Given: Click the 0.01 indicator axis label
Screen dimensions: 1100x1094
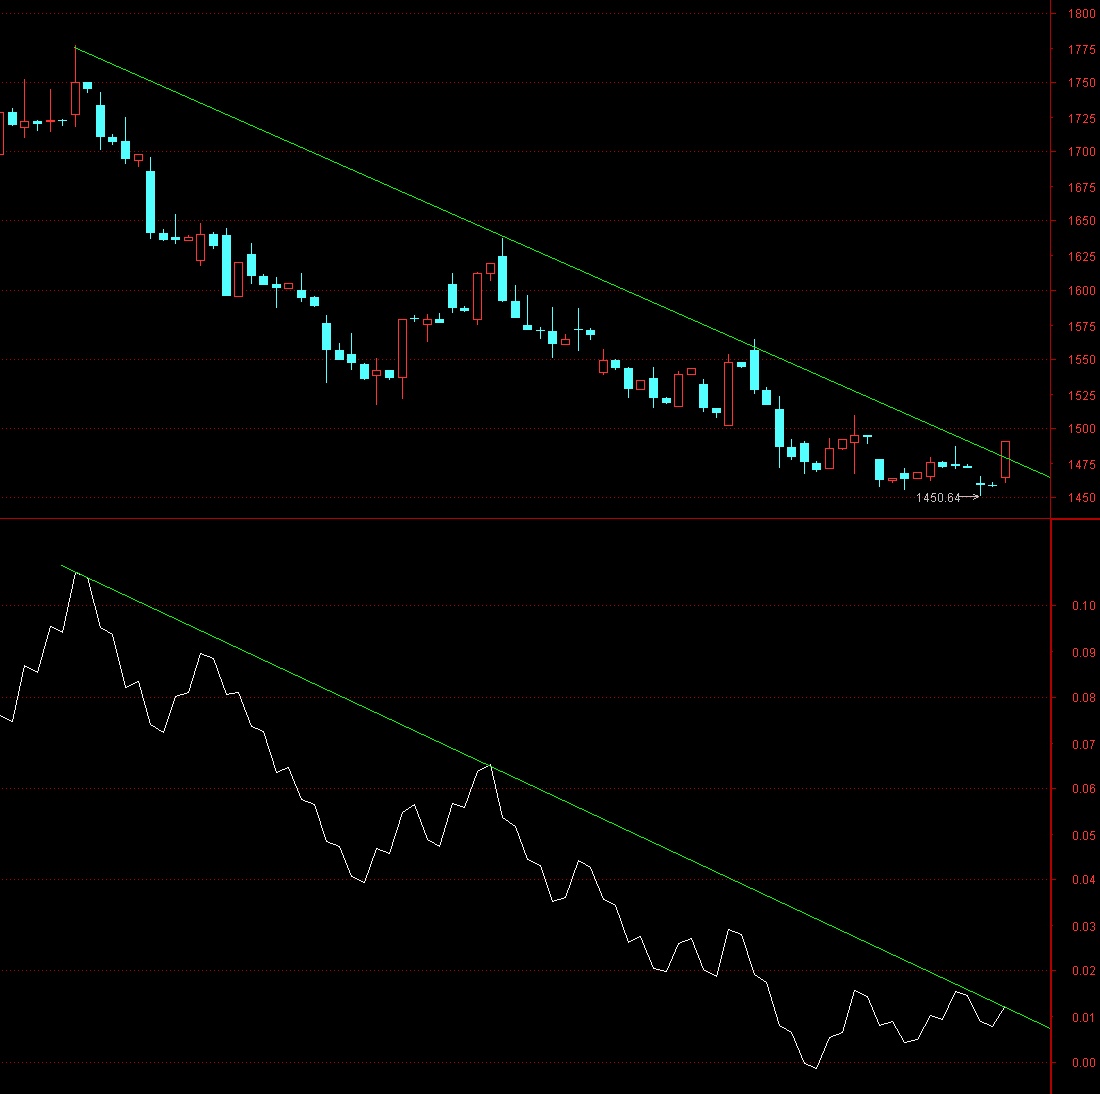Looking at the screenshot, I should [1083, 1018].
